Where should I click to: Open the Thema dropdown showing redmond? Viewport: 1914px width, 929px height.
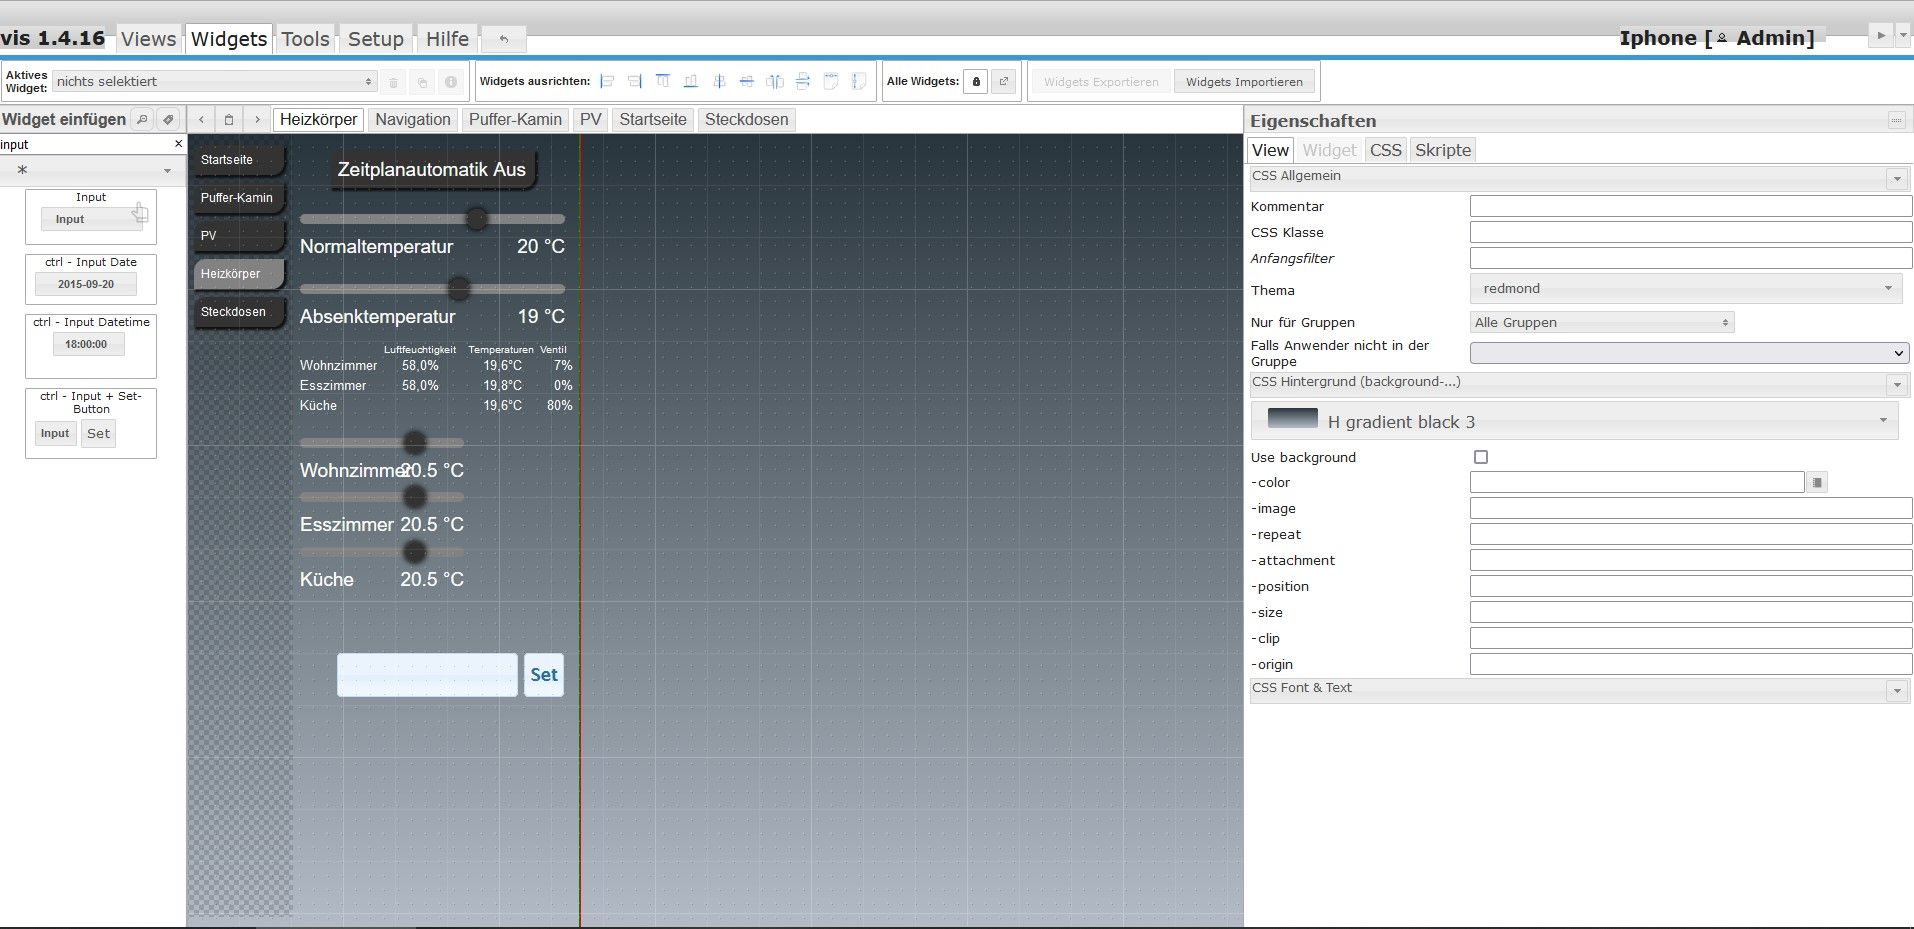pyautogui.click(x=1686, y=289)
